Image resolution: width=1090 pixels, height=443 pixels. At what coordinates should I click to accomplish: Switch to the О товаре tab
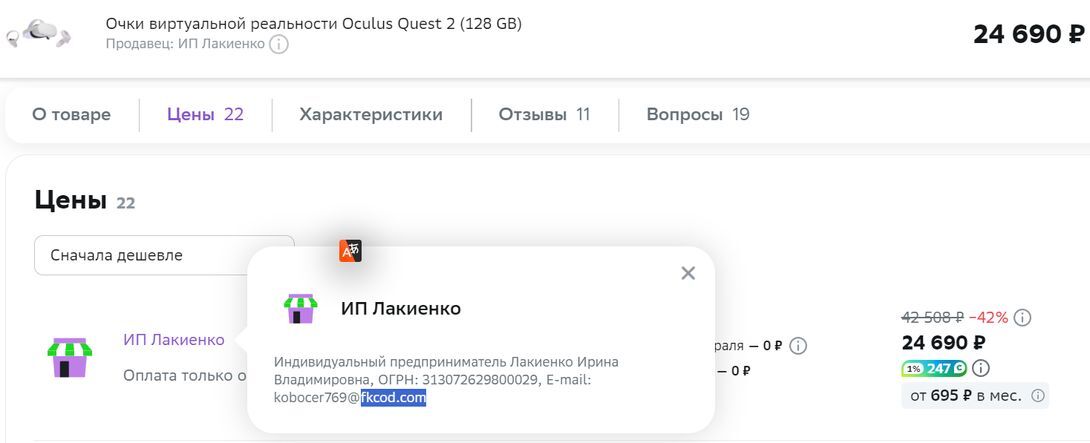point(71,115)
